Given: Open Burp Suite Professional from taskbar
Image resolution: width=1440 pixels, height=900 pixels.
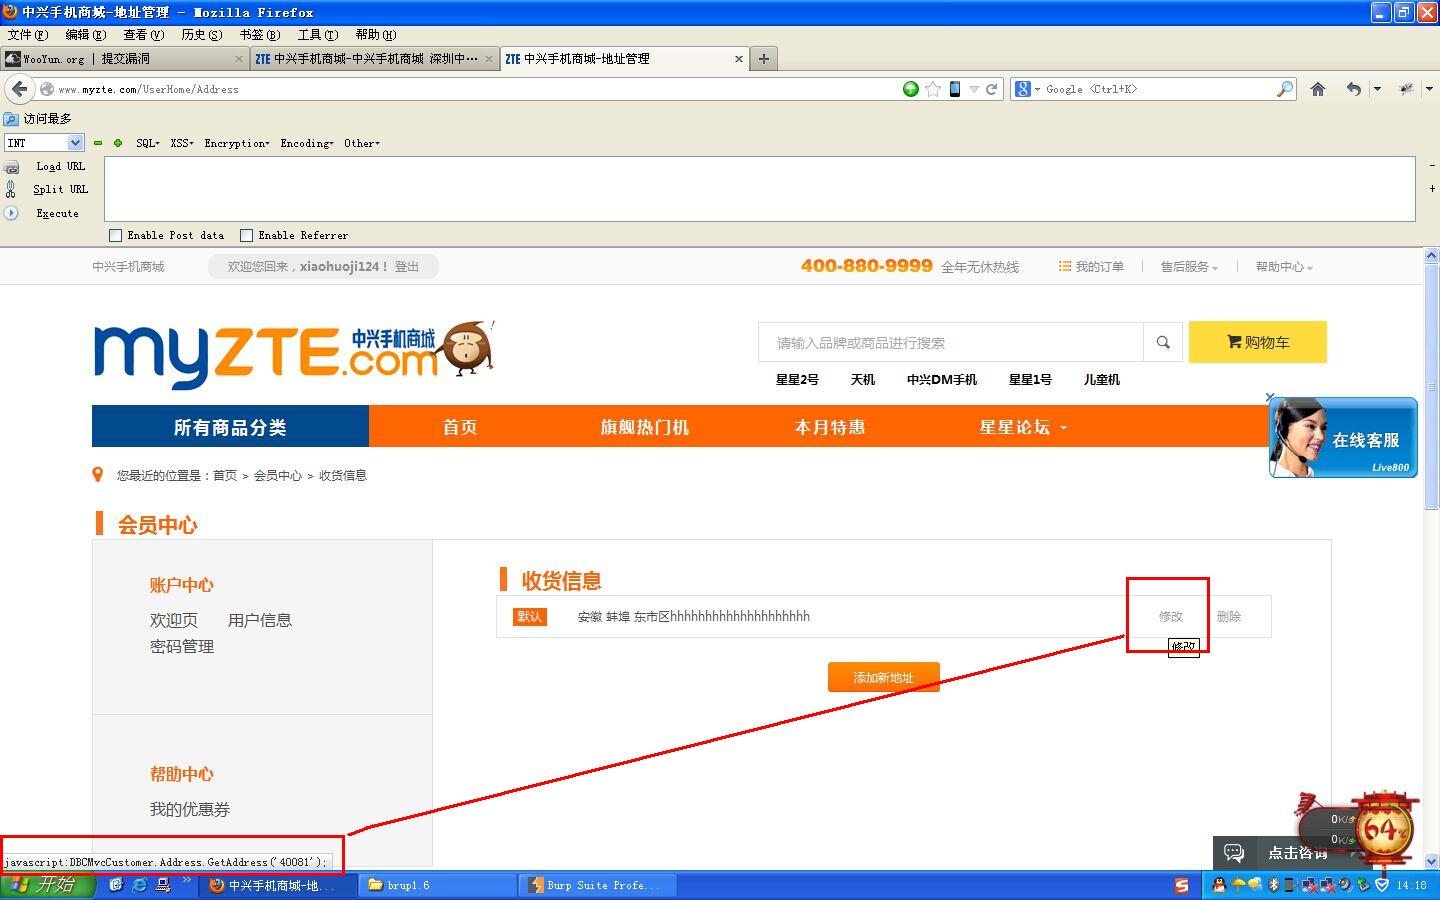Looking at the screenshot, I should click(598, 885).
